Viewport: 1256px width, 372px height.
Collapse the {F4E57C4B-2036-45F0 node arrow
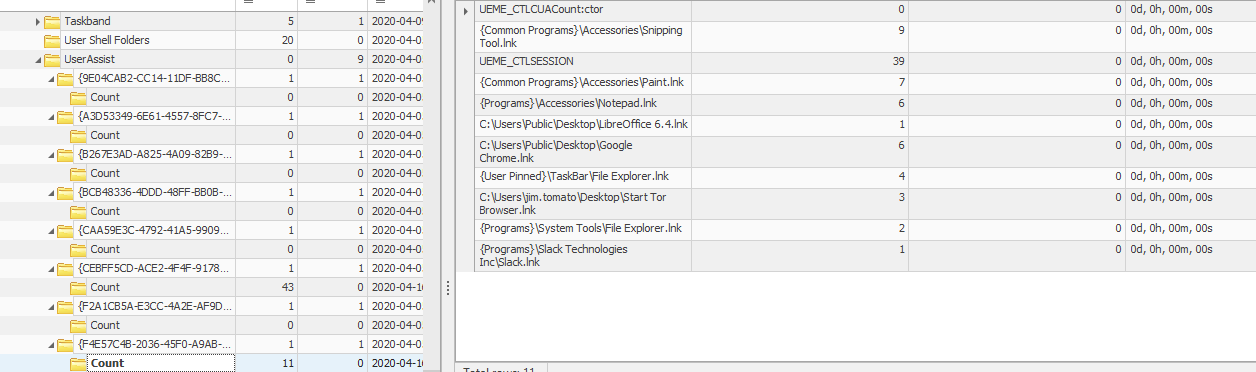tap(52, 344)
